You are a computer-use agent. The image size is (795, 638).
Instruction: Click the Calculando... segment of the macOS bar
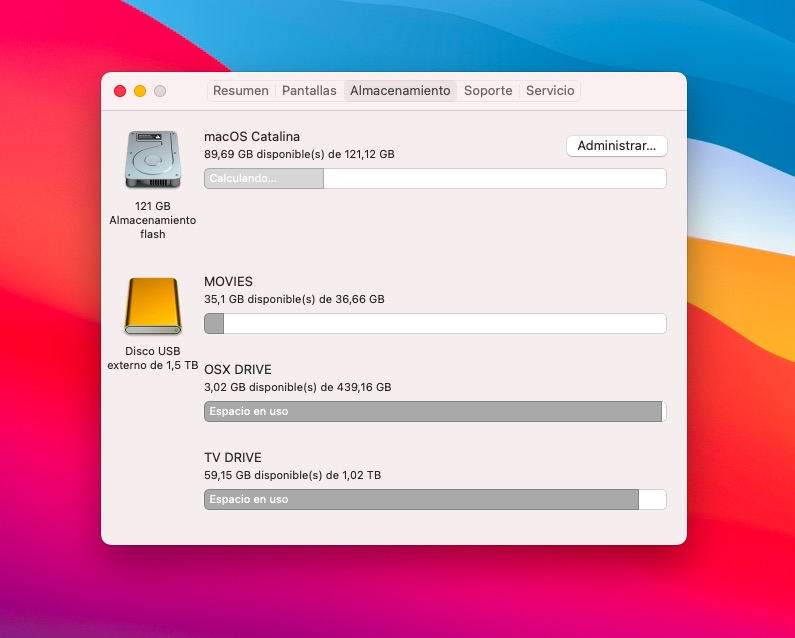(264, 179)
